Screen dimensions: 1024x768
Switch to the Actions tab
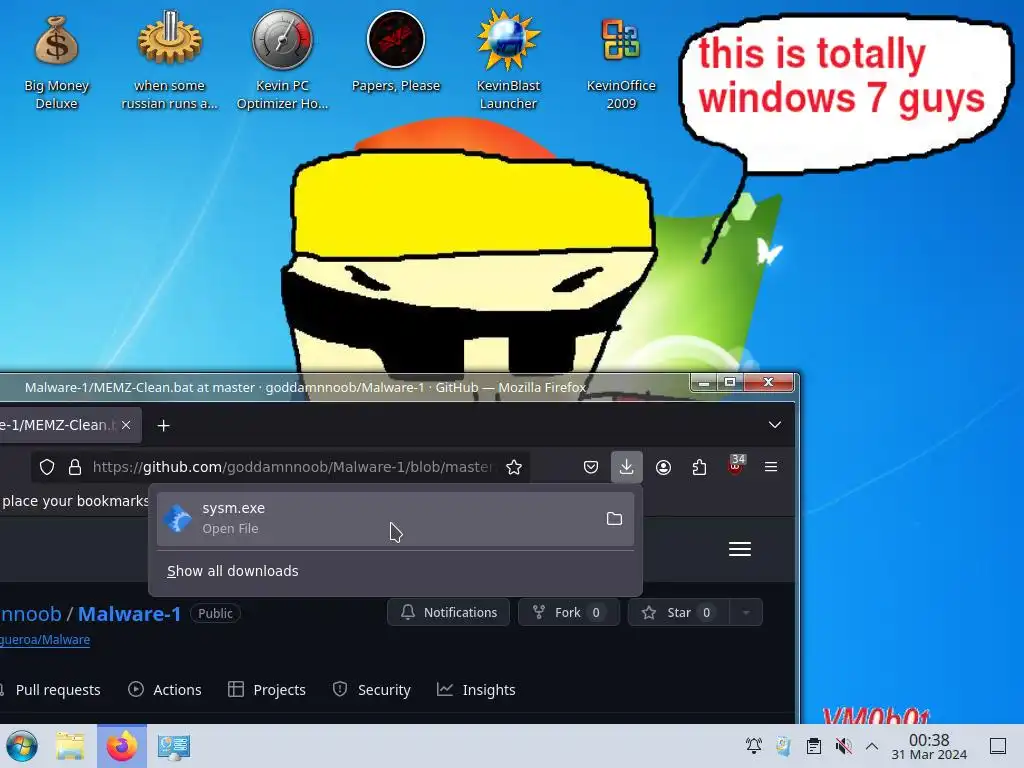[x=165, y=690]
